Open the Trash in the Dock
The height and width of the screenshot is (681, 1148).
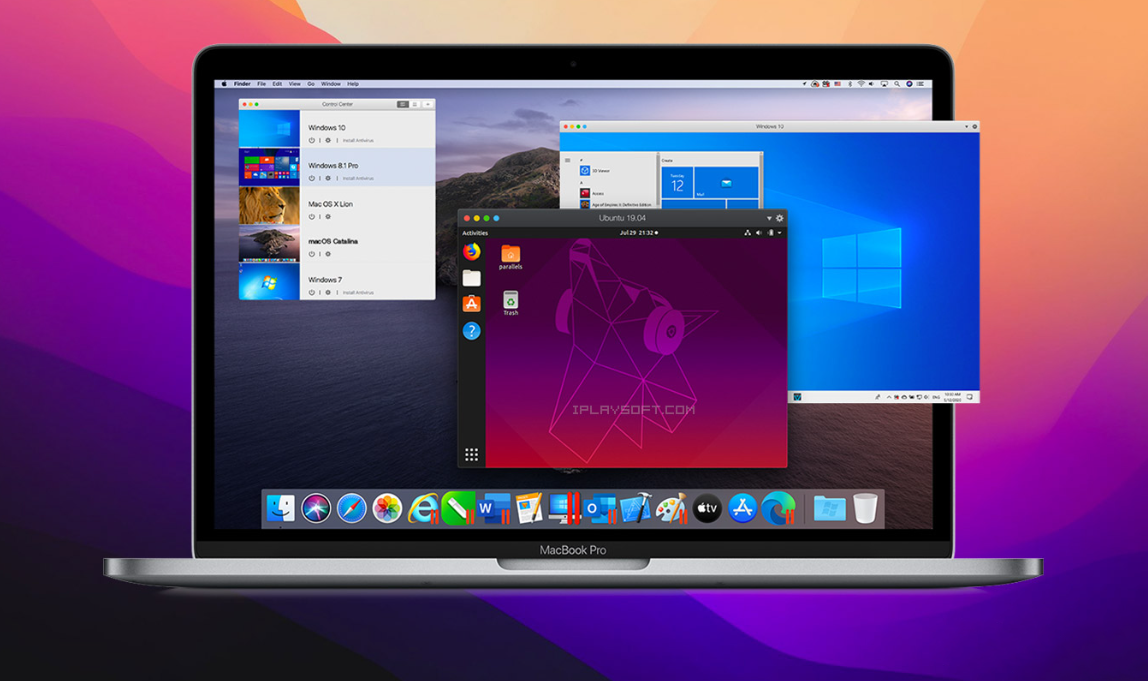point(865,508)
